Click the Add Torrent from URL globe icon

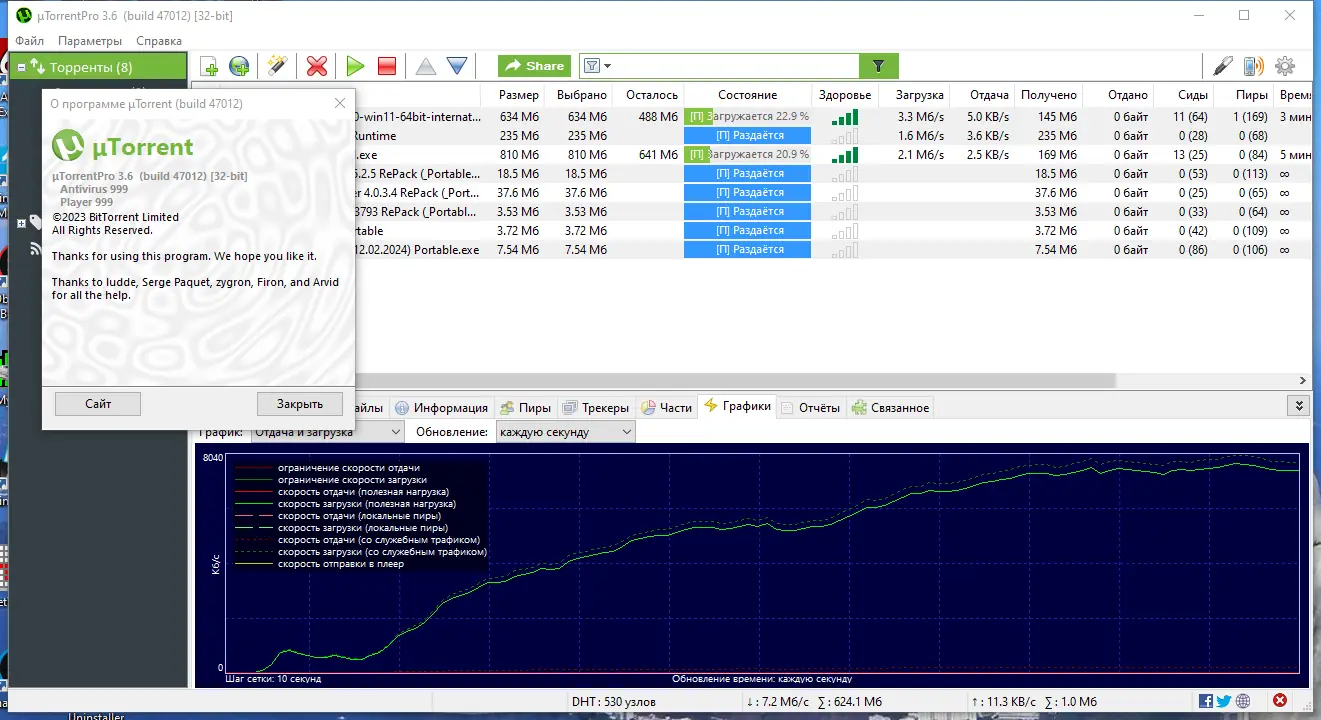pyautogui.click(x=240, y=67)
